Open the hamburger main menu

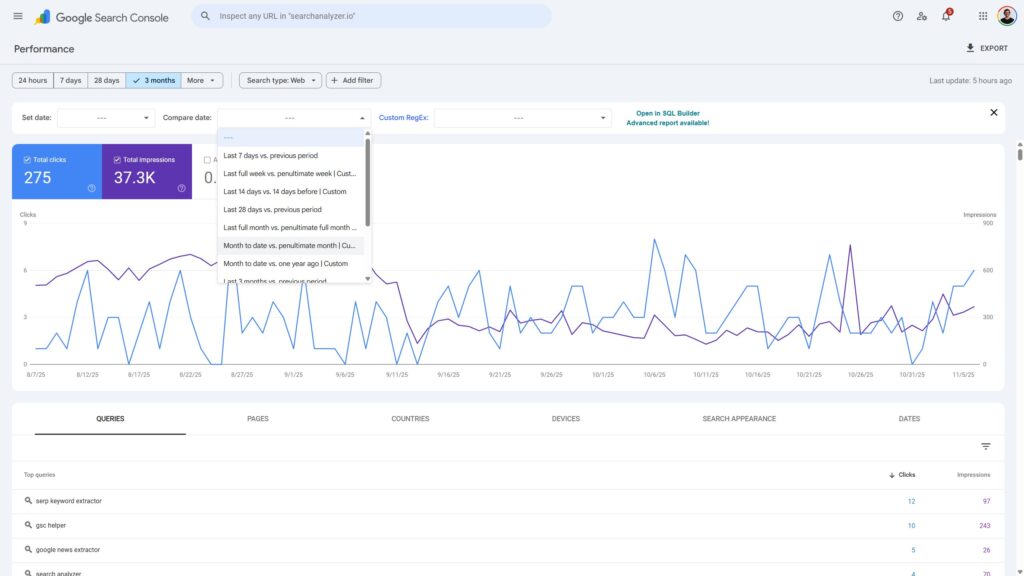[18, 16]
